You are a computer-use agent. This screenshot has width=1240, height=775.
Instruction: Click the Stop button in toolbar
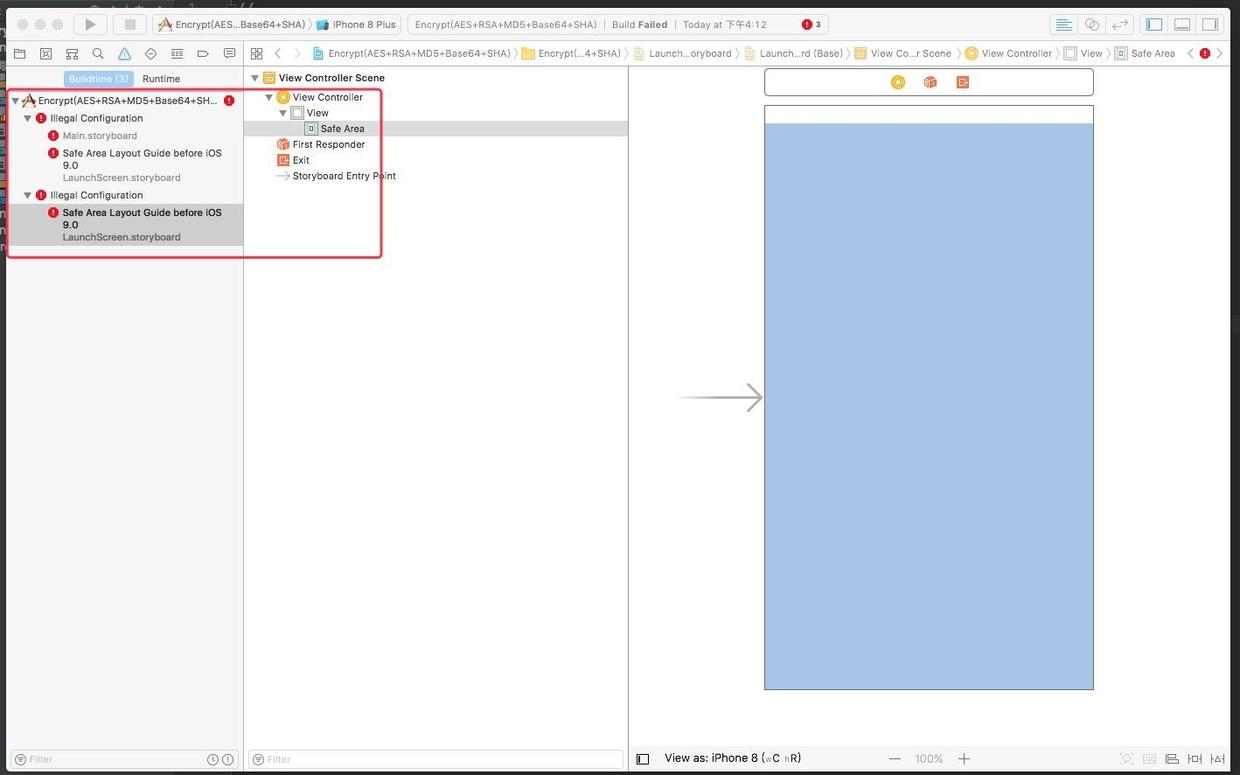(129, 24)
